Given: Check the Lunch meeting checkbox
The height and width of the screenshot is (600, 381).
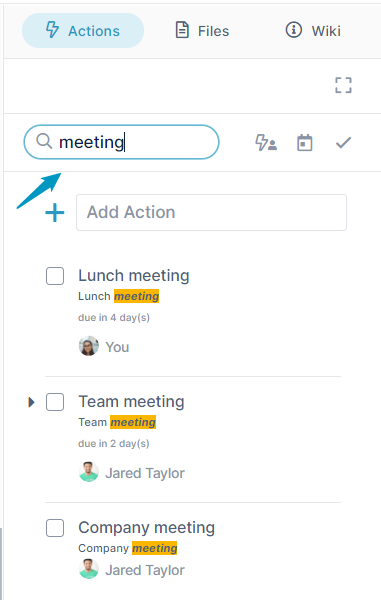Looking at the screenshot, I should tap(55, 276).
